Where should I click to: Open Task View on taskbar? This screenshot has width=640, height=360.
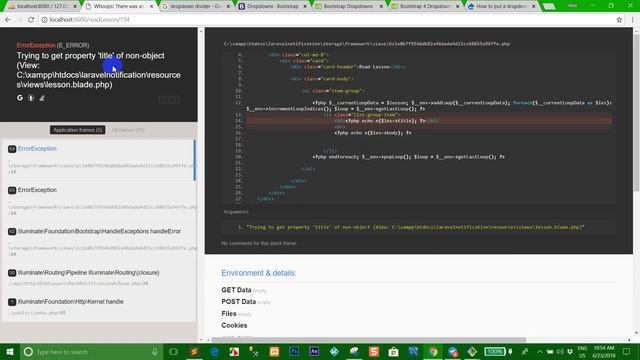pos(173,351)
